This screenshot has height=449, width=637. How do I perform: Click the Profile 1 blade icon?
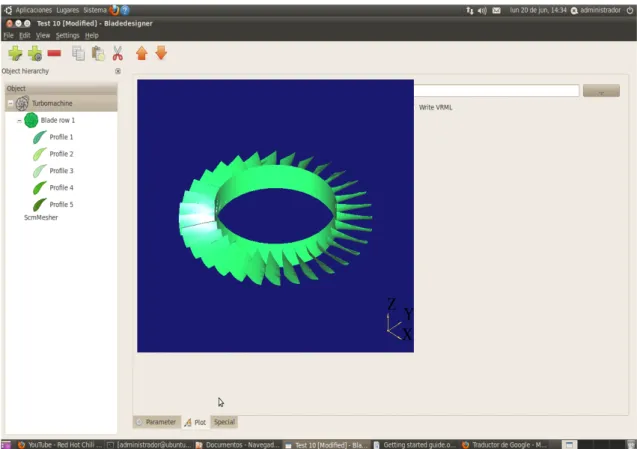click(39, 137)
